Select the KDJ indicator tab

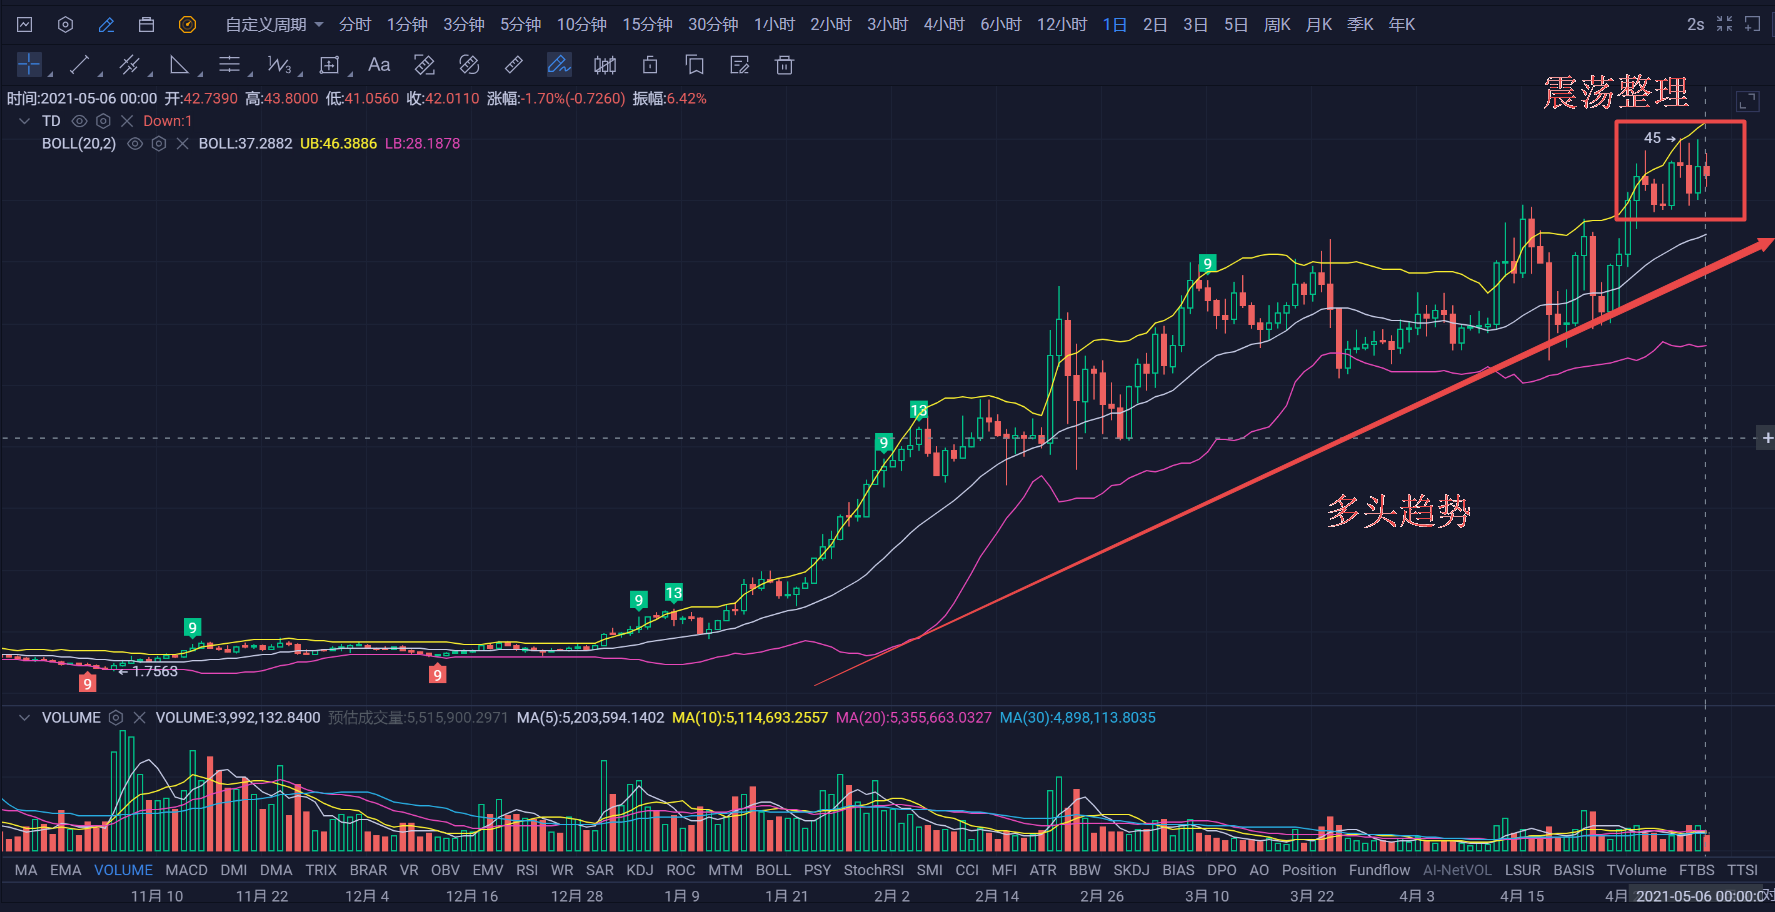click(x=639, y=870)
